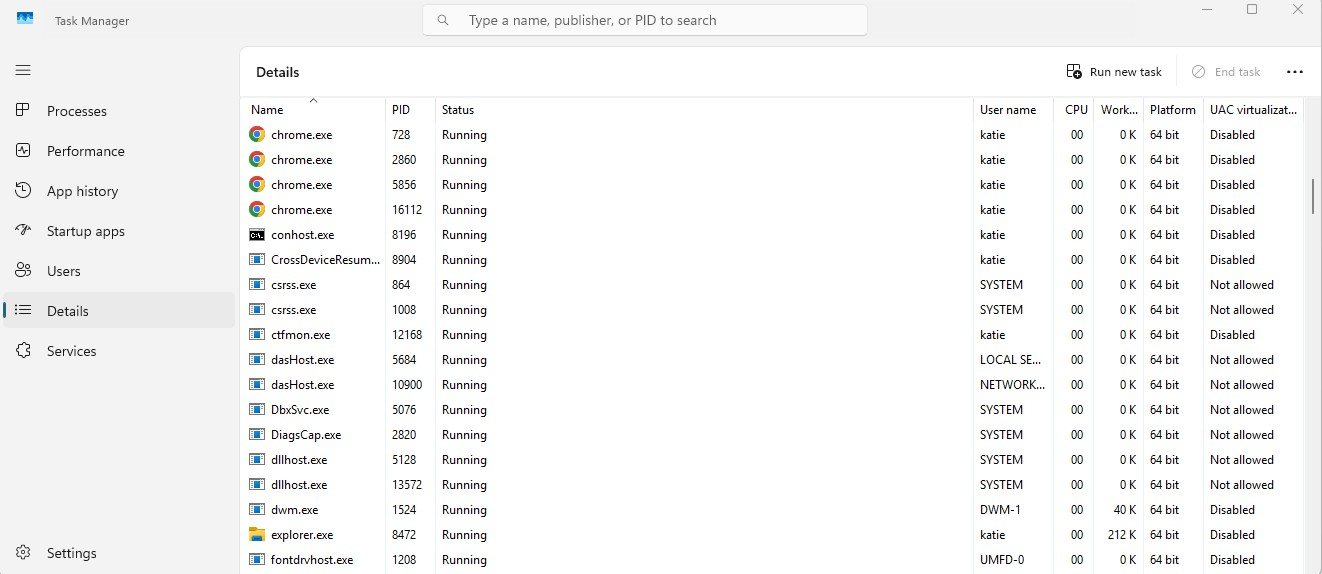Open the Processes page icon
1322x574 pixels.
tap(23, 111)
